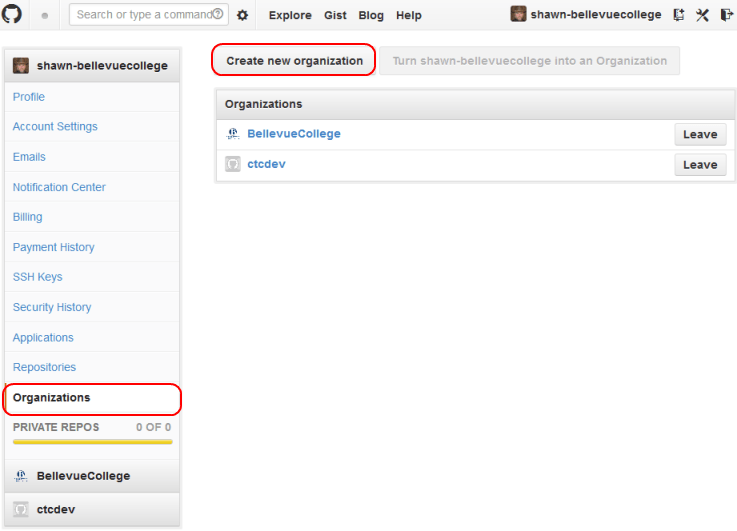The image size is (737, 531).
Task: Click the notifications indicator dot
Action: click(x=45, y=16)
